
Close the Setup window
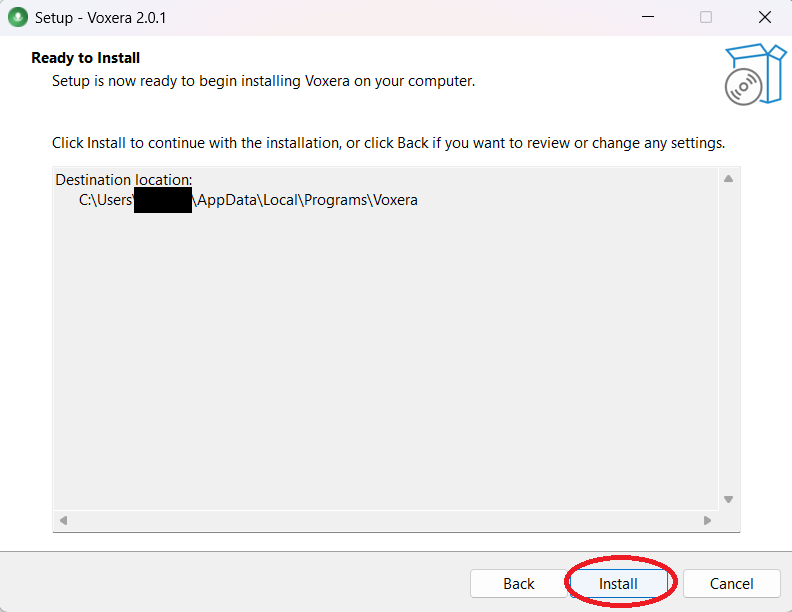click(765, 17)
